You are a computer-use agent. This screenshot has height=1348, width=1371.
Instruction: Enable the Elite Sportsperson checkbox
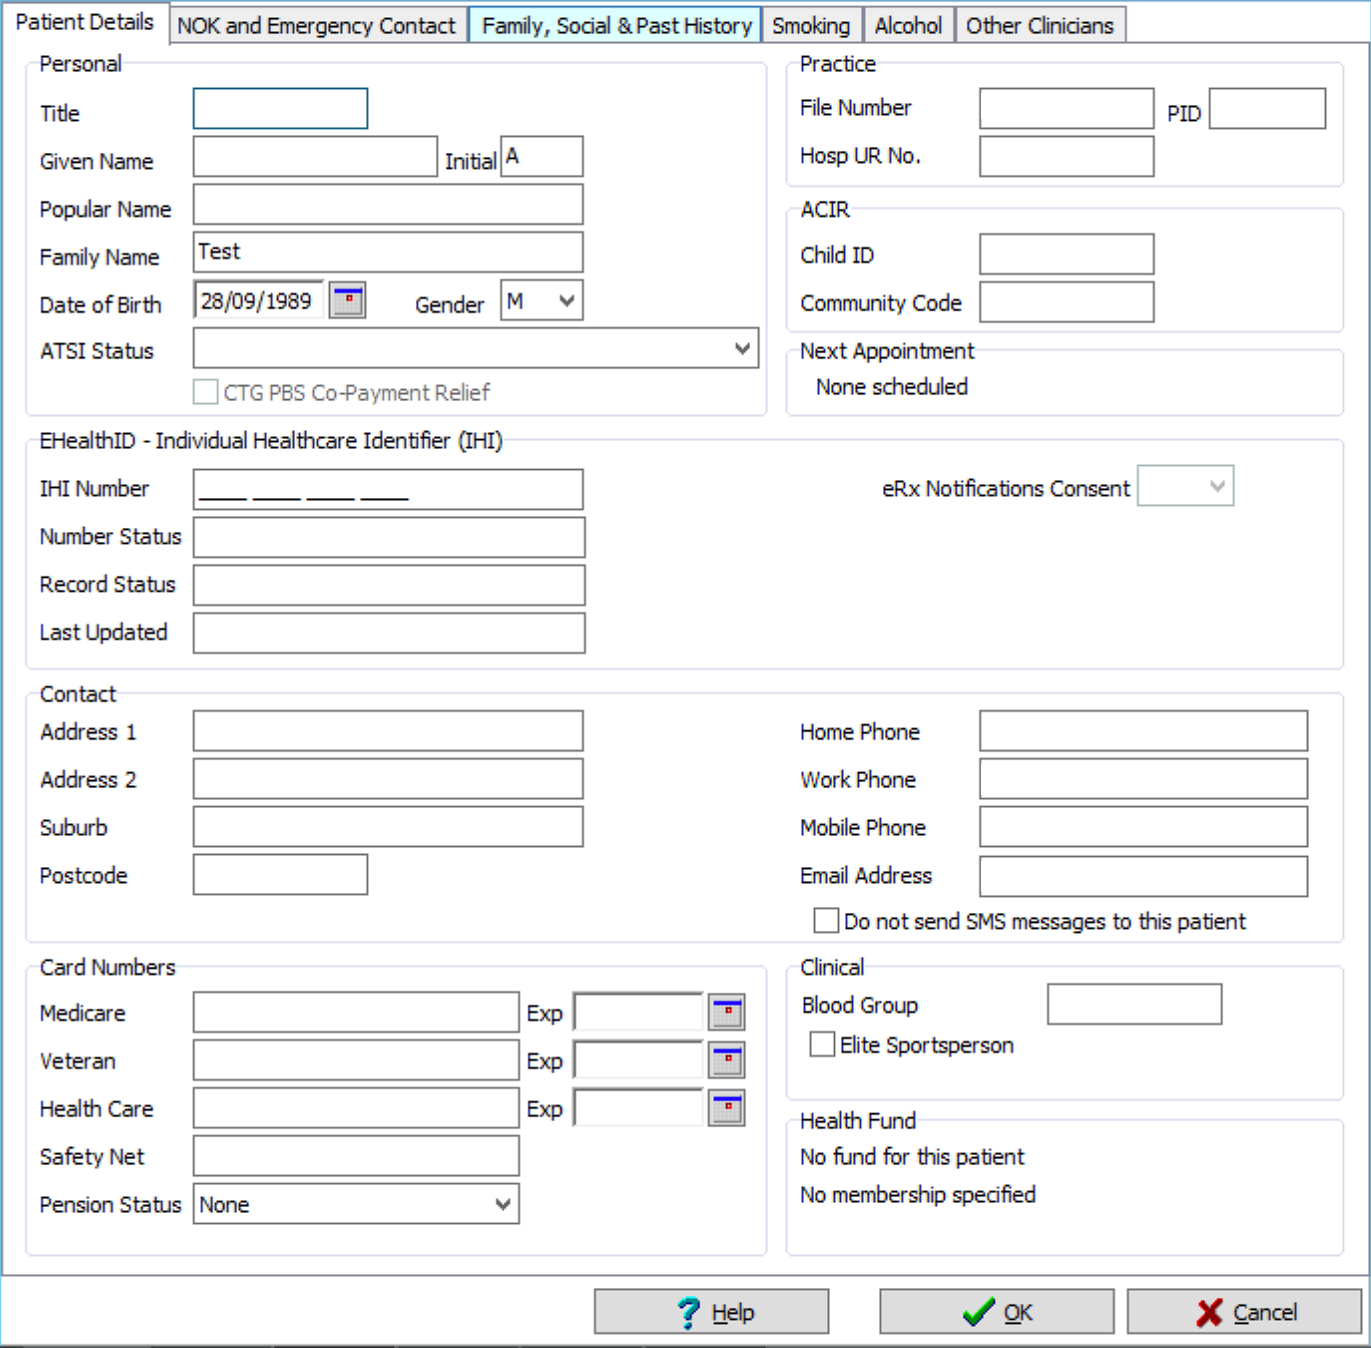tap(822, 1044)
